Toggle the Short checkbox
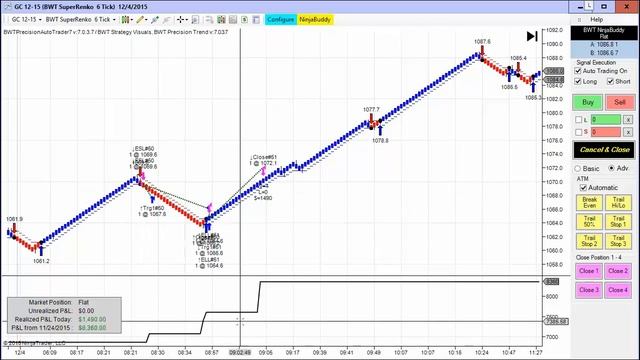The image size is (640, 360). [610, 81]
